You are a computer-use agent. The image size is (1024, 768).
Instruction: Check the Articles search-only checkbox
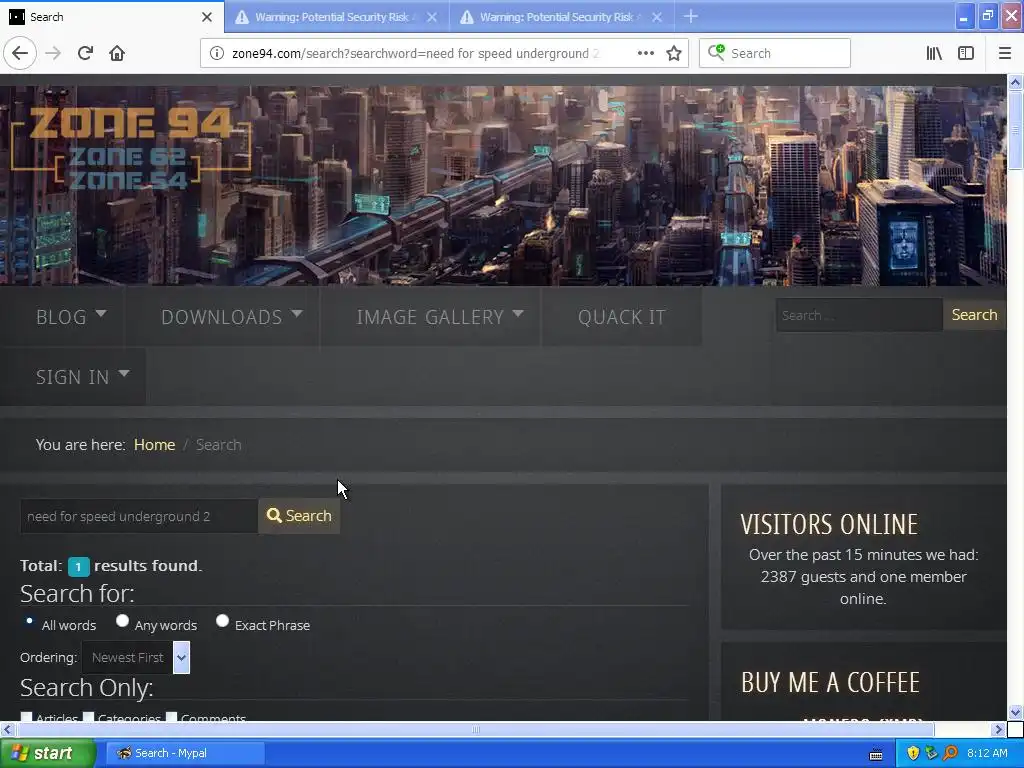click(26, 717)
